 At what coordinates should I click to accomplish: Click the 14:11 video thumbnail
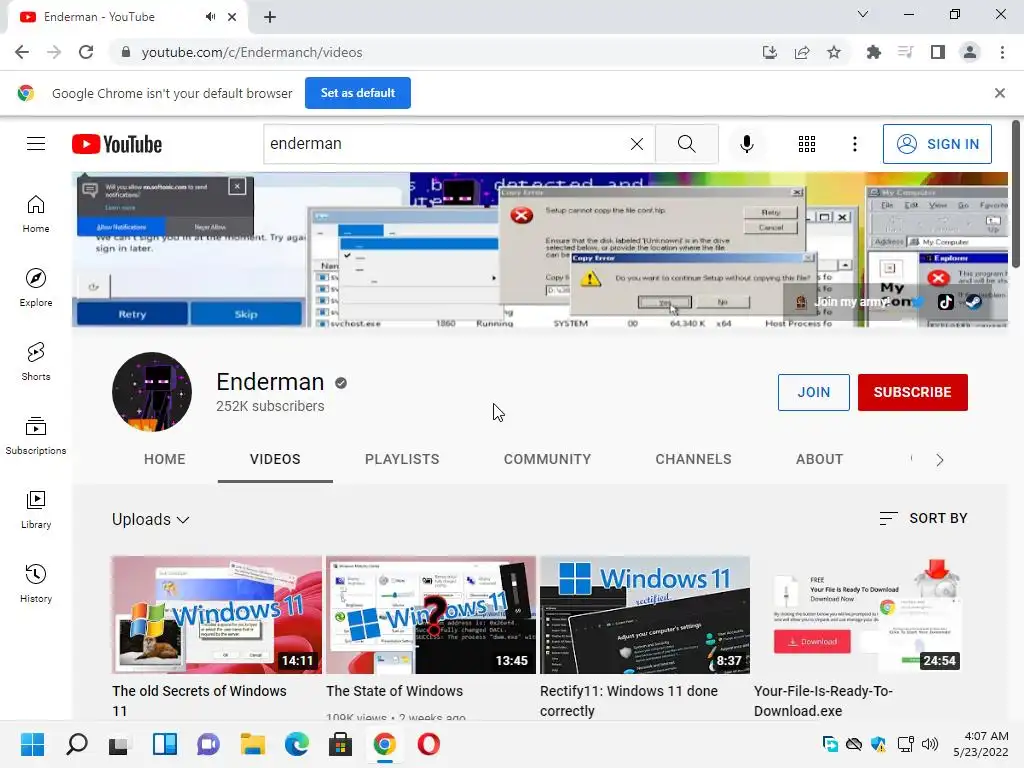[216, 615]
